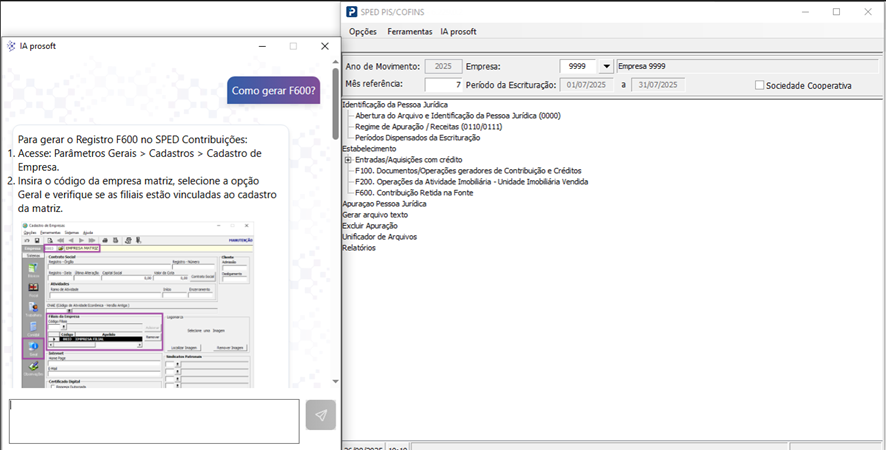
Task: Select F100. Documentos/Operações geradores item
Action: 468,171
